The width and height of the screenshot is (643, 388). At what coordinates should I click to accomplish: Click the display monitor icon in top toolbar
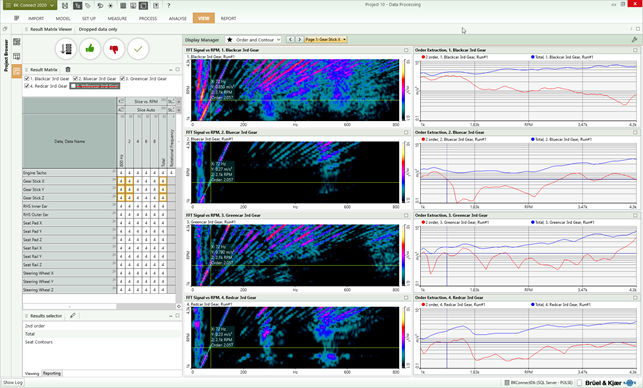point(133,5)
